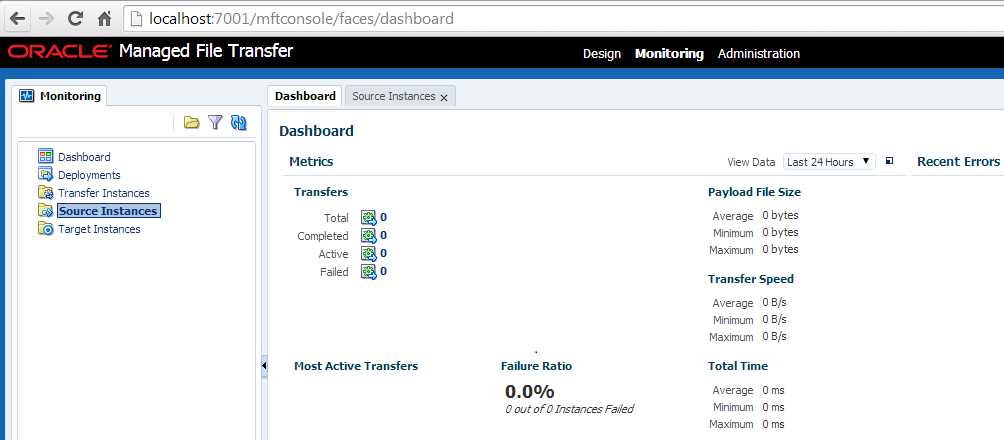Viewport: 1004px width, 440px height.
Task: Open the Administration menu
Action: 759,54
